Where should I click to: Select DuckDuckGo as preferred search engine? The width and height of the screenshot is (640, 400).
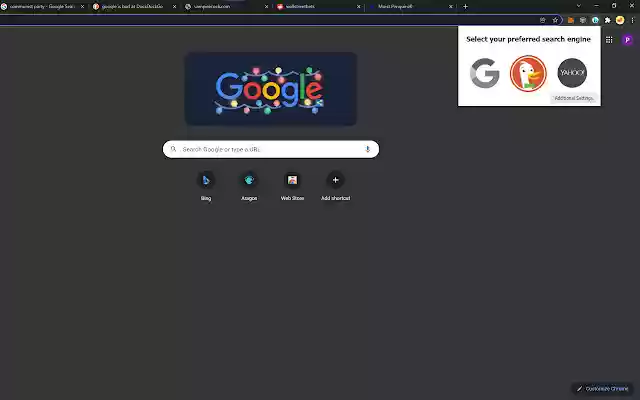[528, 73]
